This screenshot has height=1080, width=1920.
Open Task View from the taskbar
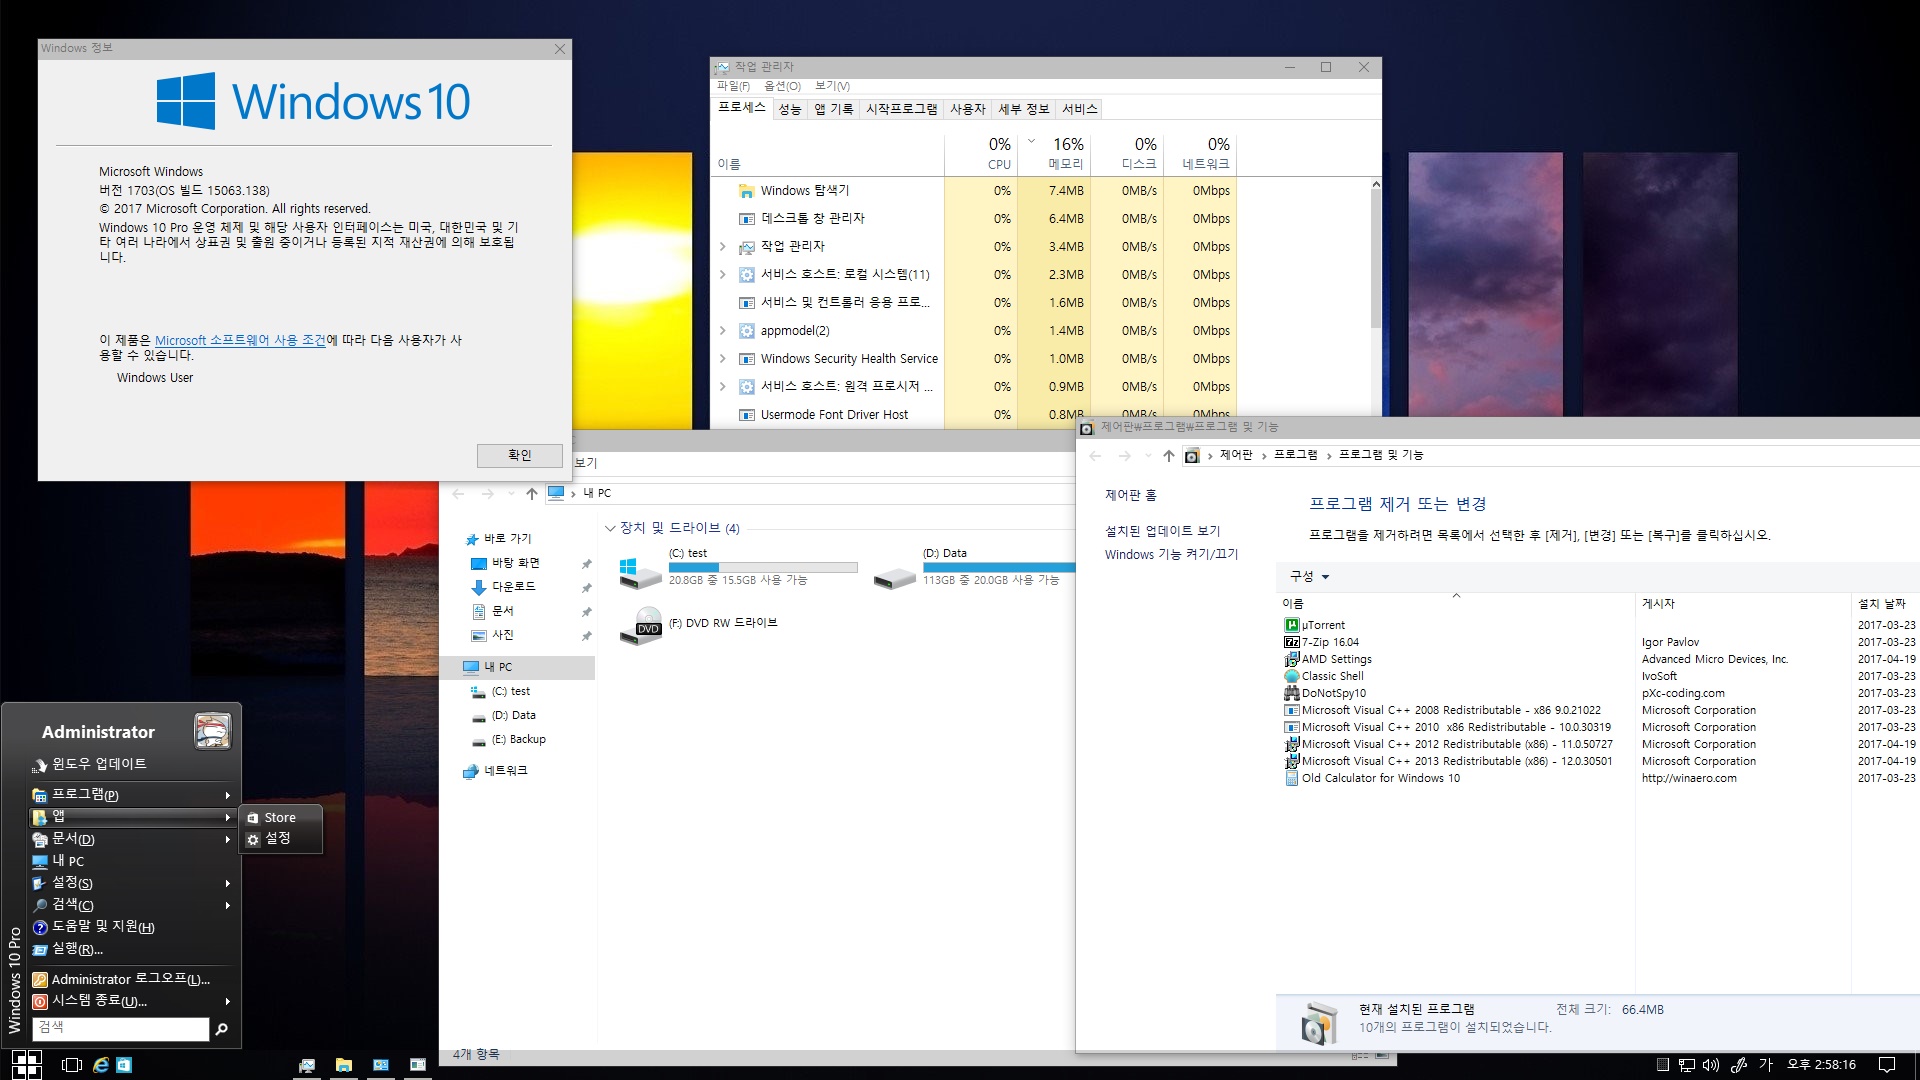(x=71, y=1065)
